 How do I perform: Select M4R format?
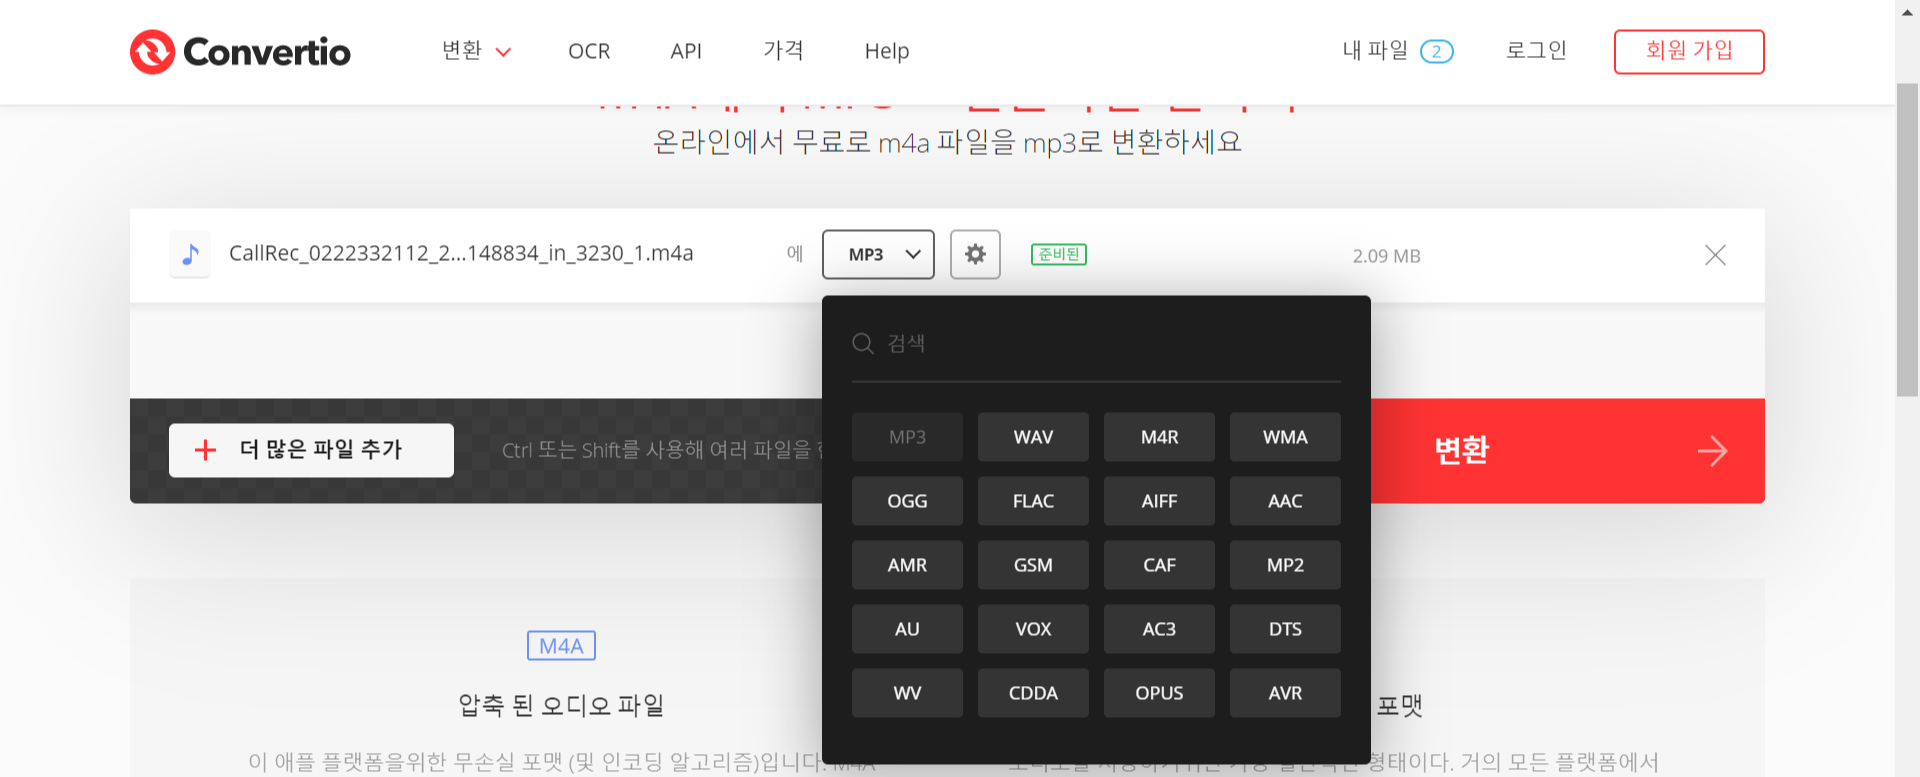(x=1159, y=437)
